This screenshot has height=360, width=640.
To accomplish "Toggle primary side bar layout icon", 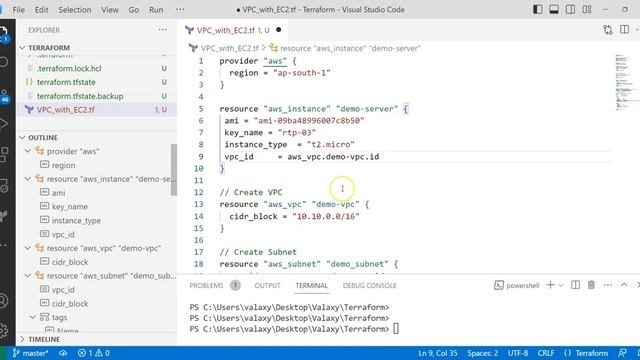I will click(x=538, y=9).
